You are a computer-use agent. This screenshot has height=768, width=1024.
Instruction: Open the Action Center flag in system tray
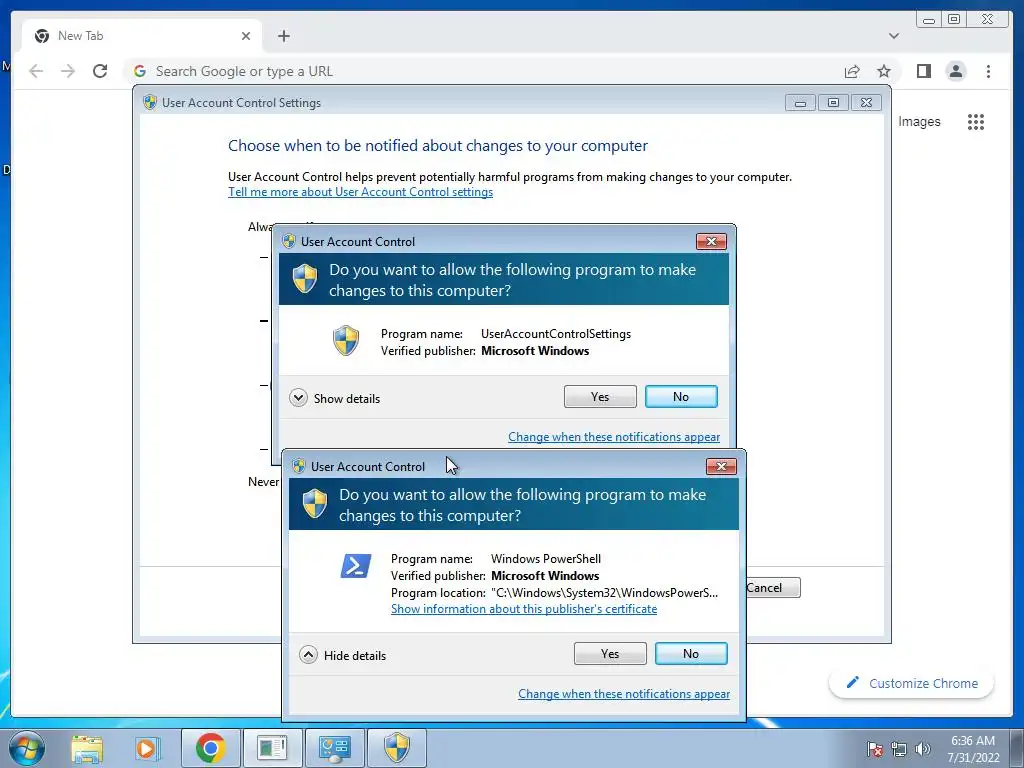[x=874, y=749]
